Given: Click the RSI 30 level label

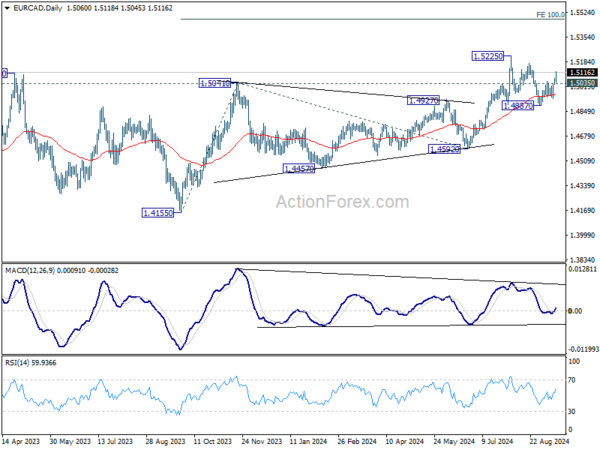Looking at the screenshot, I should click(572, 411).
